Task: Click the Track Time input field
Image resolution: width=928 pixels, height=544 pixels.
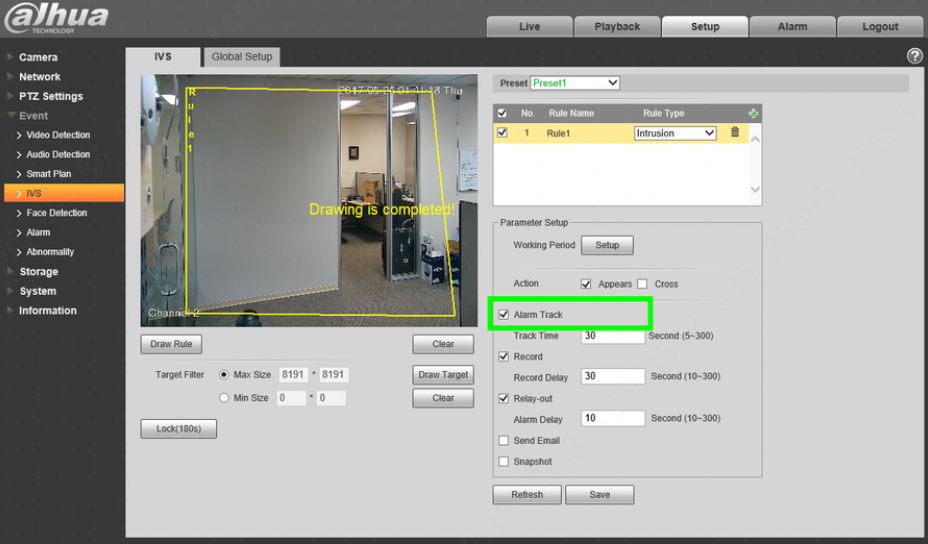Action: pyautogui.click(x=613, y=336)
